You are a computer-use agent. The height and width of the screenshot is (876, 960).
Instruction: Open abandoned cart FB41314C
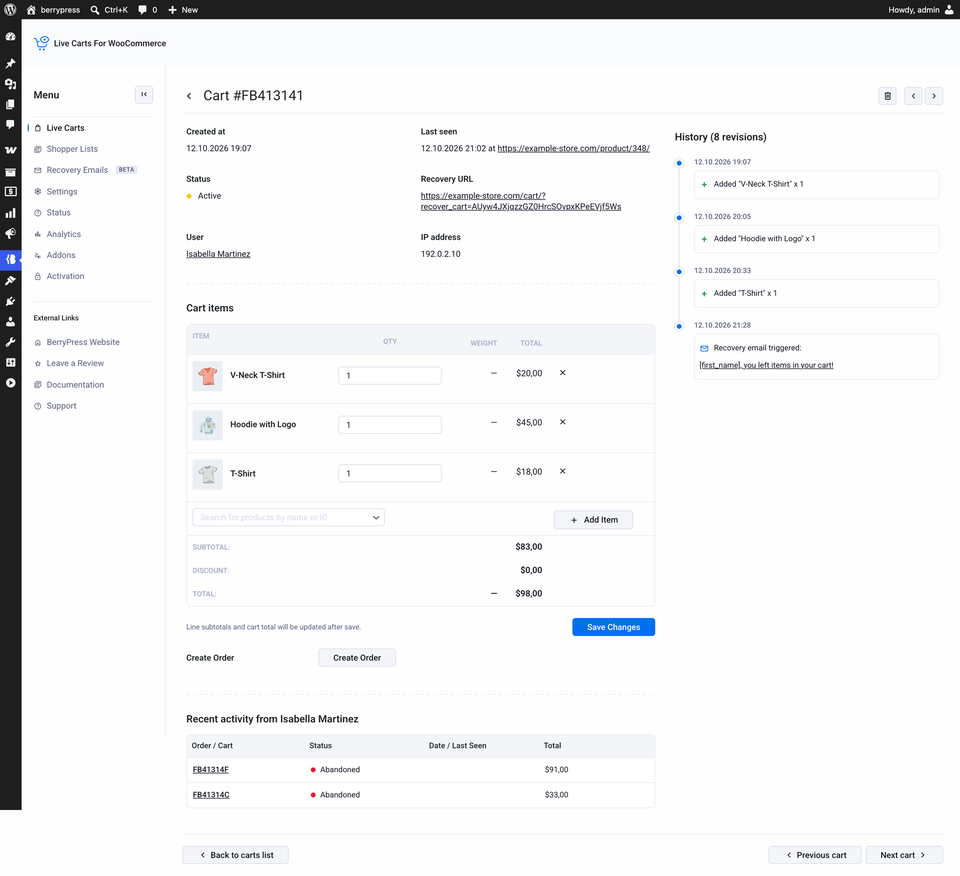(211, 795)
